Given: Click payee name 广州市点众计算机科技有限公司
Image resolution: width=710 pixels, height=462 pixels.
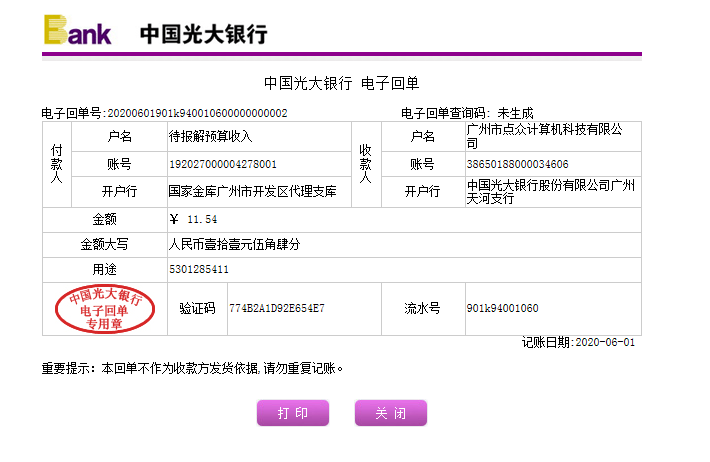Looking at the screenshot, I should pos(545,136).
